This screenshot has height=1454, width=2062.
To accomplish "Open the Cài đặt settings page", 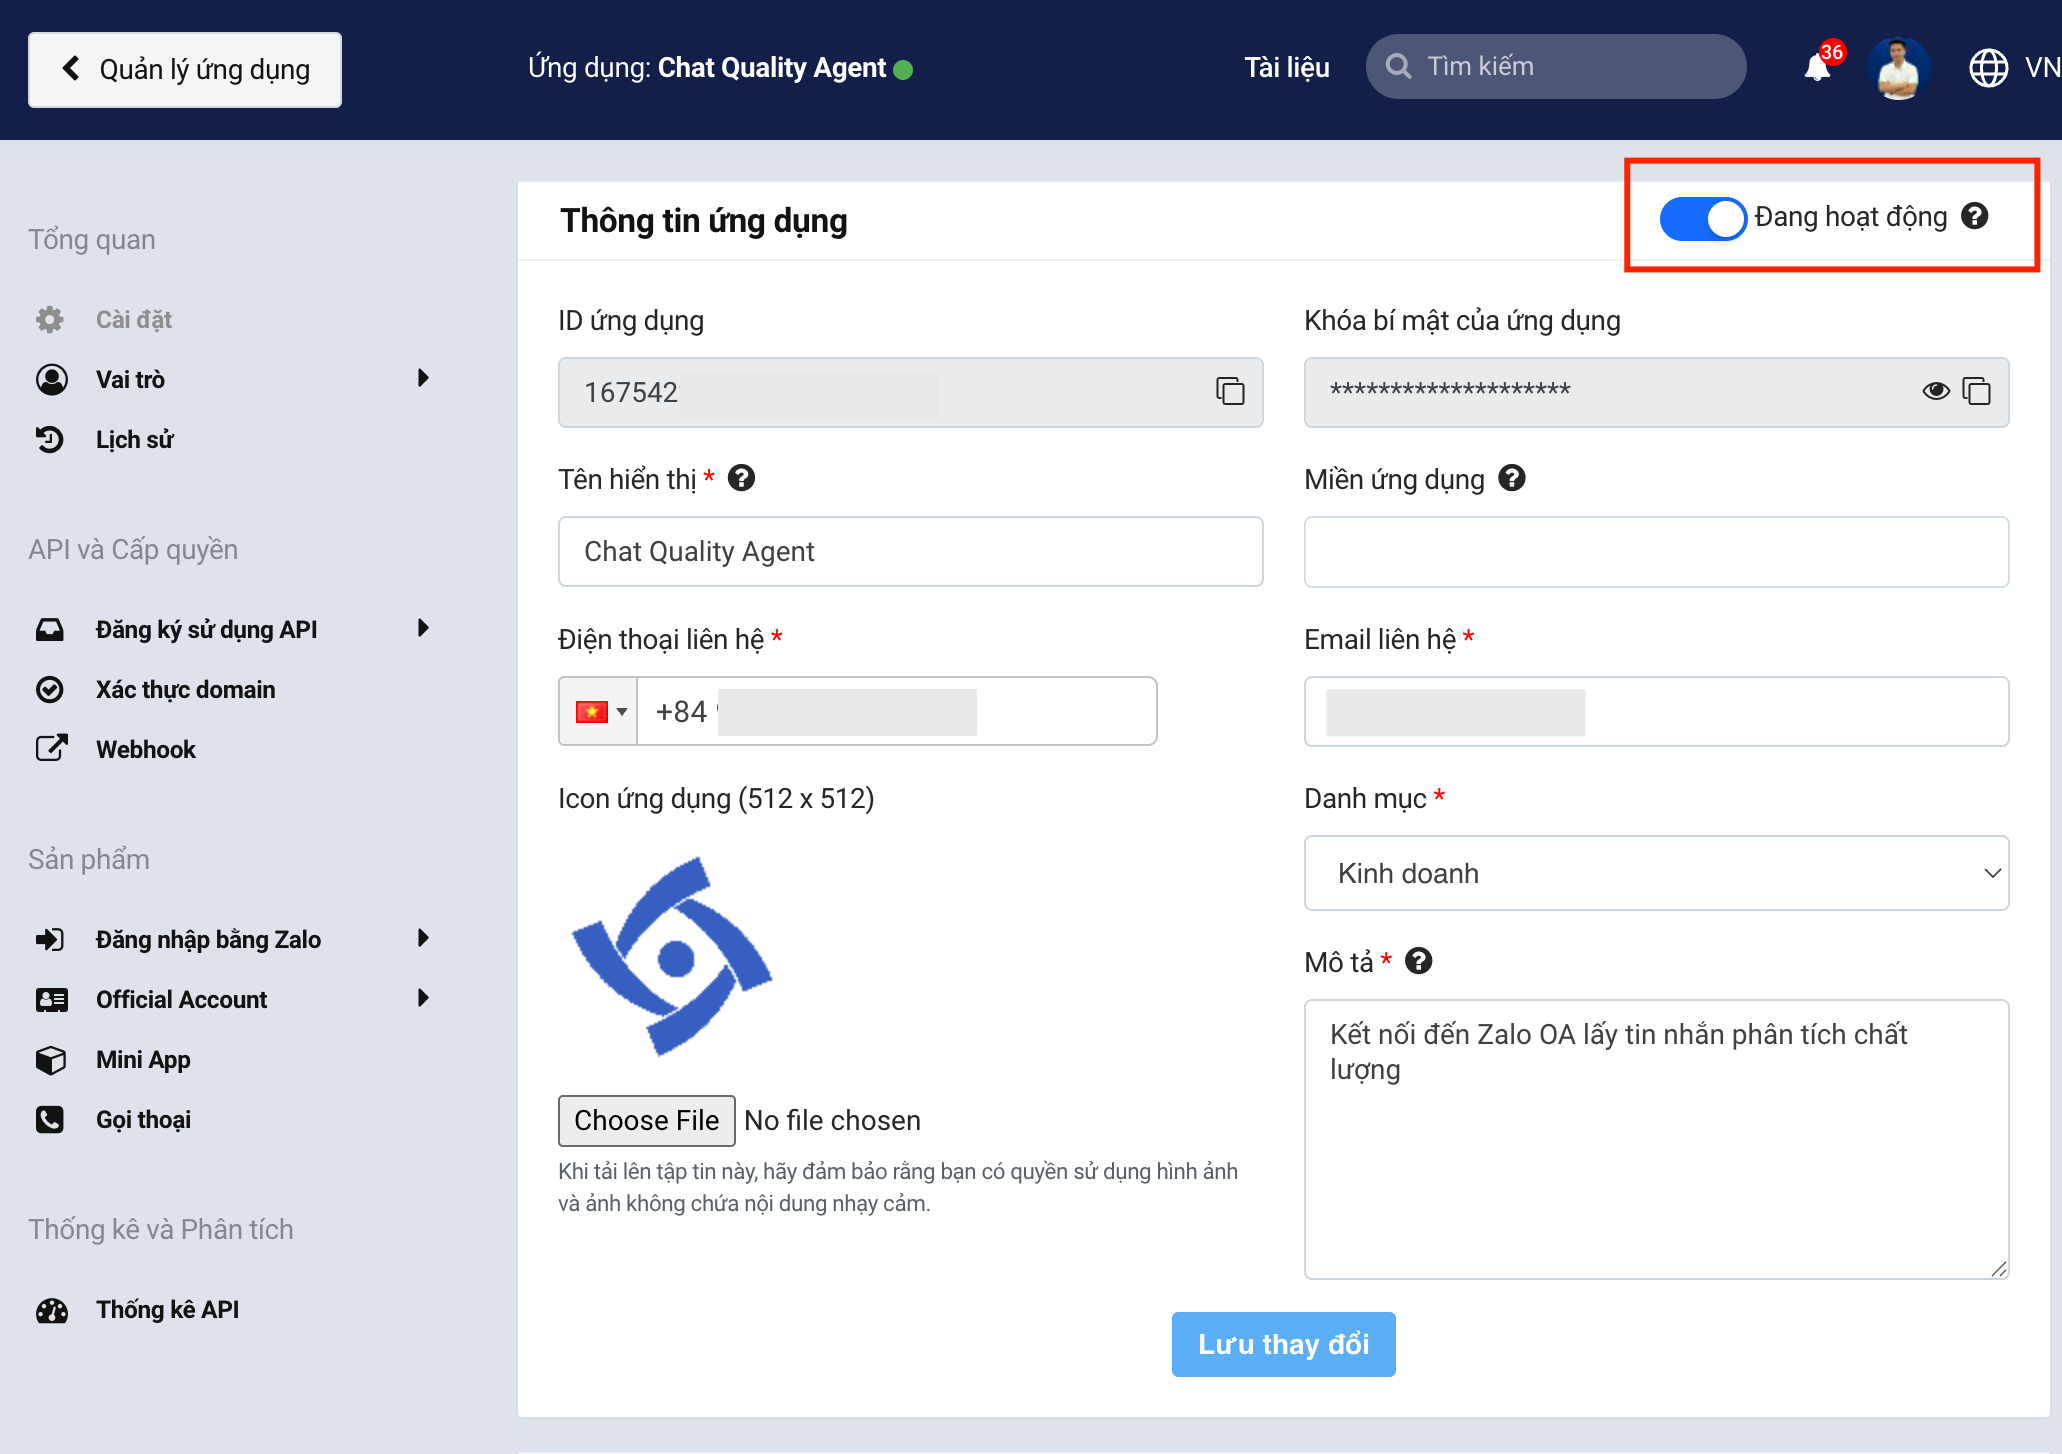I will (134, 319).
